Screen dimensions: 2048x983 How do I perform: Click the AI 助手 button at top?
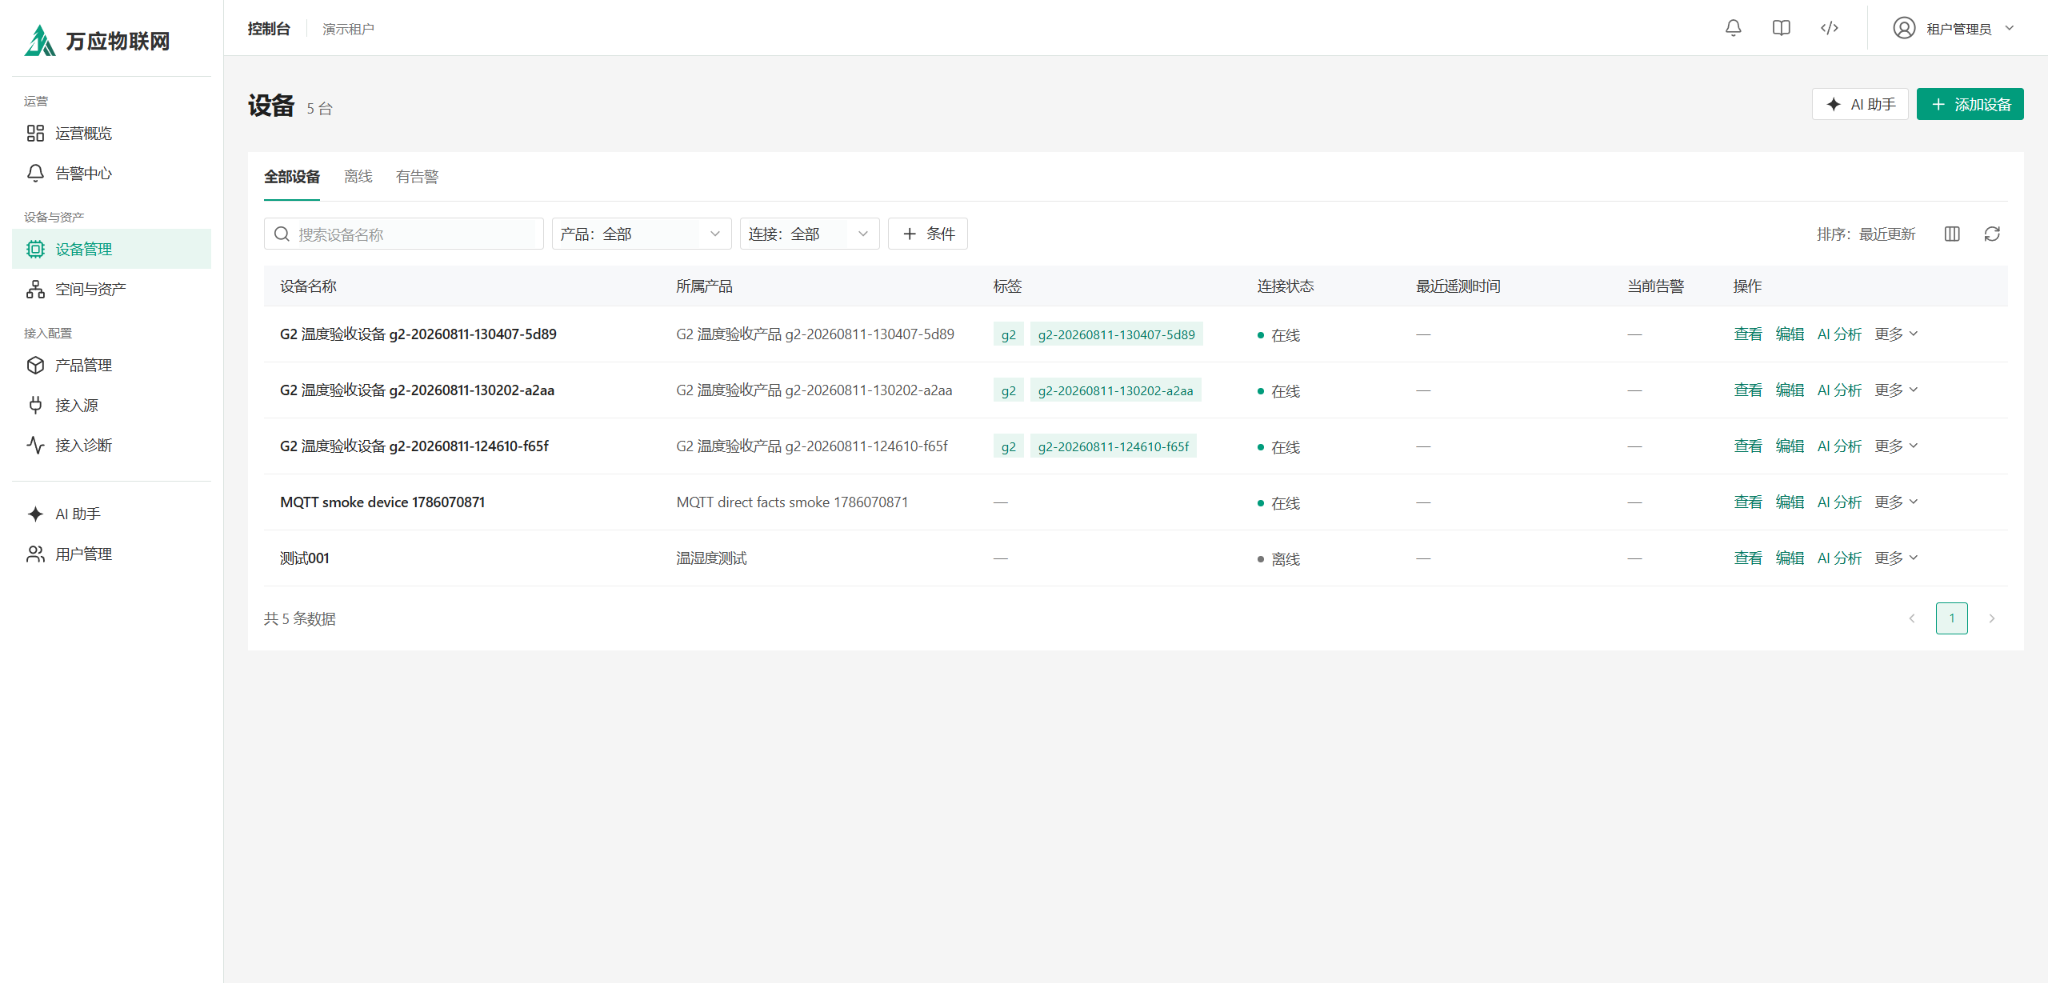[1860, 104]
